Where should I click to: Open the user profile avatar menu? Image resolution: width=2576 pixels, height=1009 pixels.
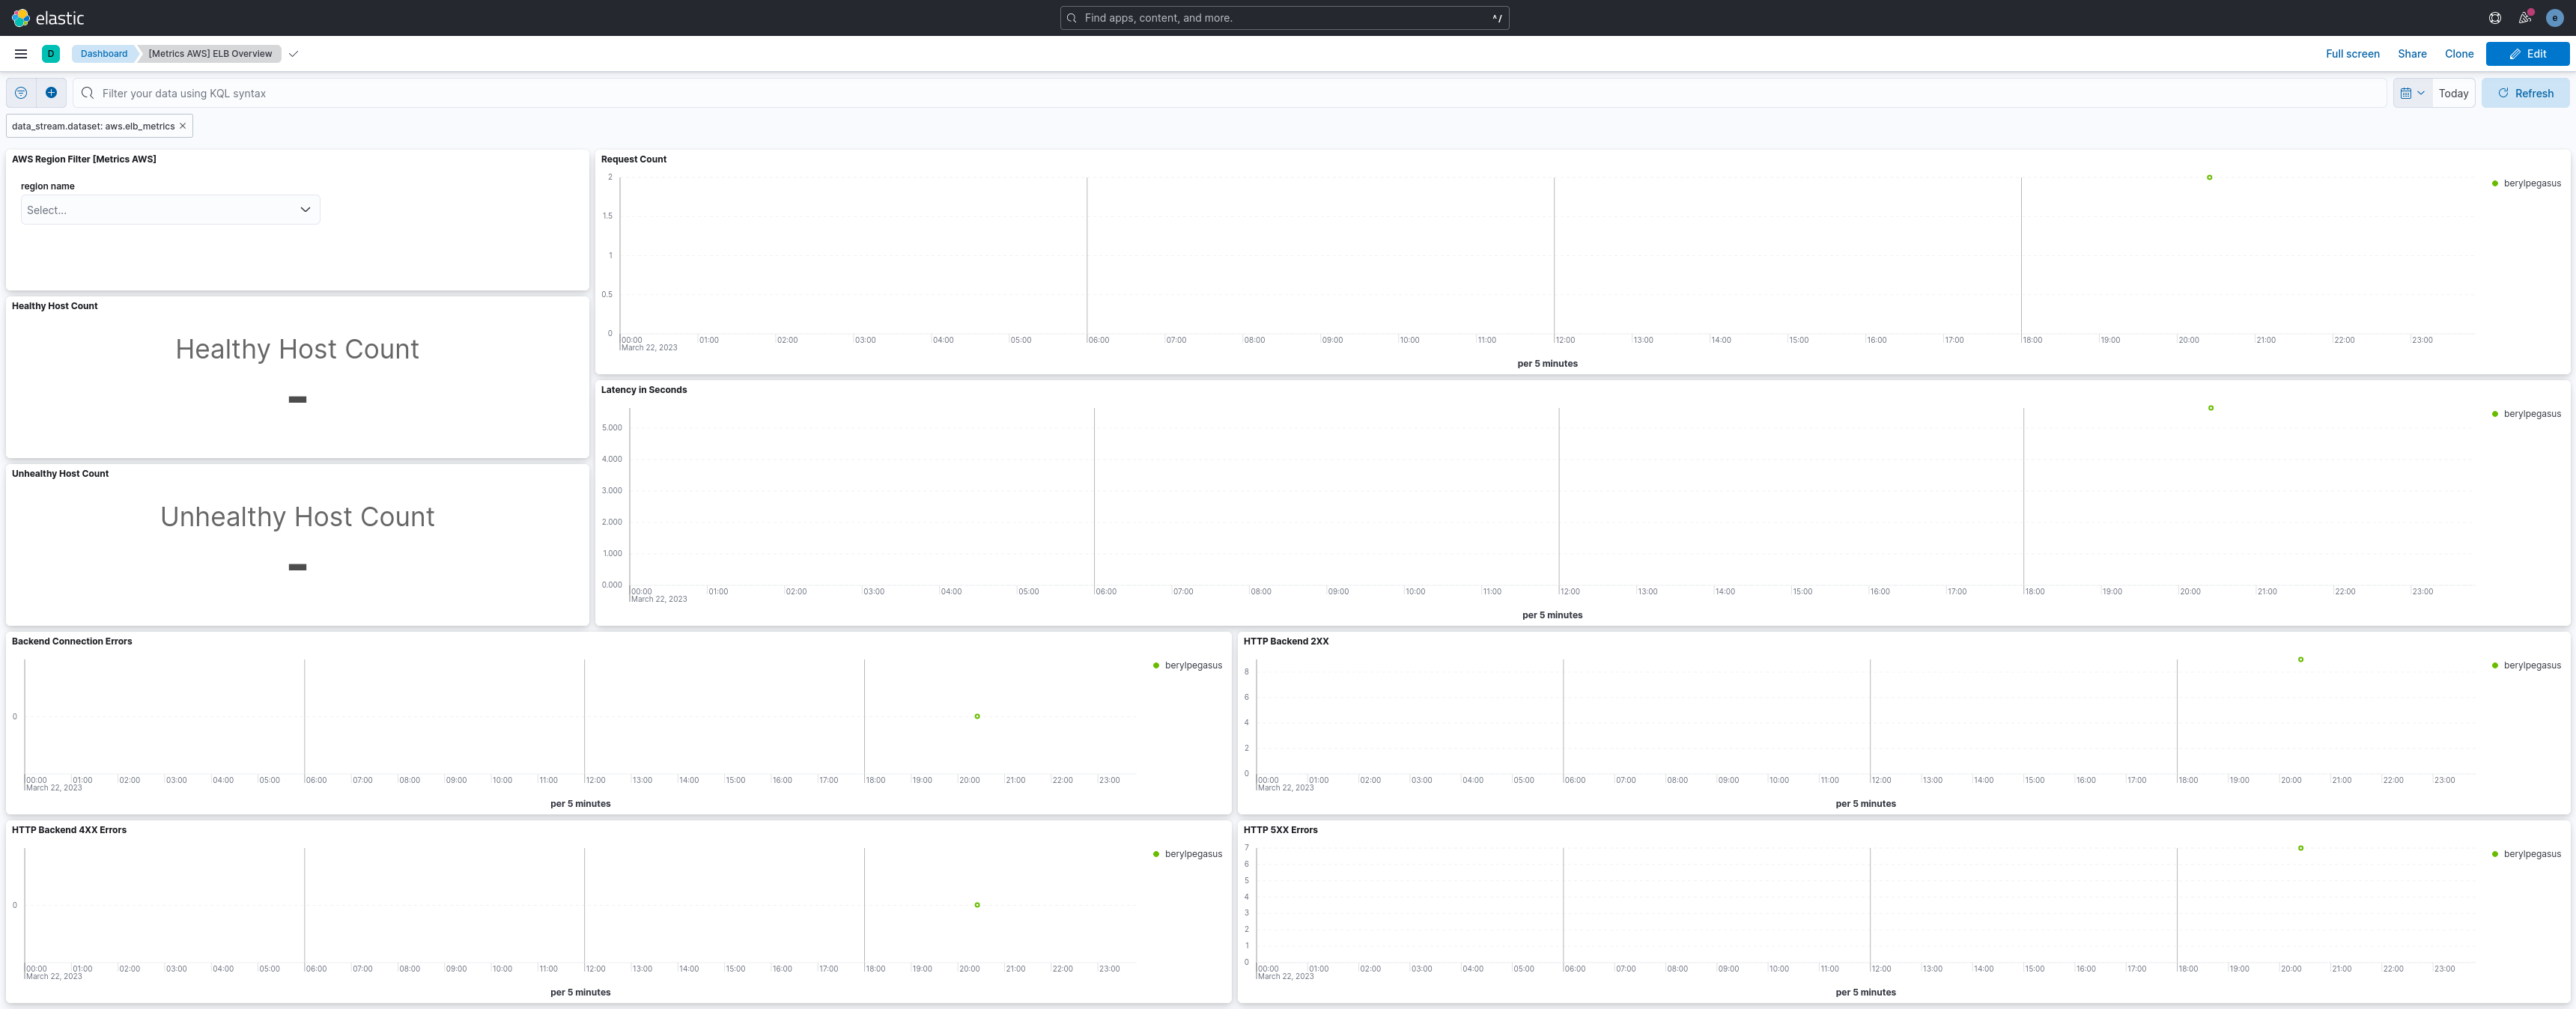pos(2554,18)
